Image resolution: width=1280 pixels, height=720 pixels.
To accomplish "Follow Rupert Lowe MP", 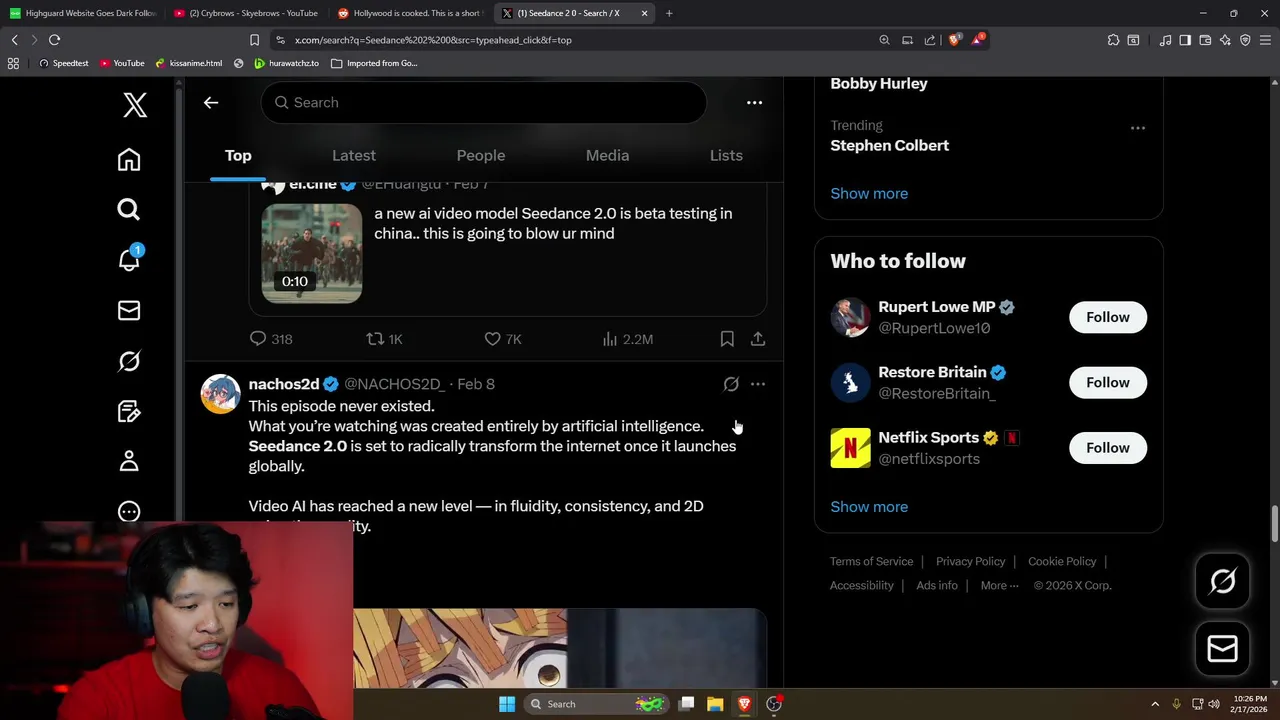I will [x=1108, y=317].
